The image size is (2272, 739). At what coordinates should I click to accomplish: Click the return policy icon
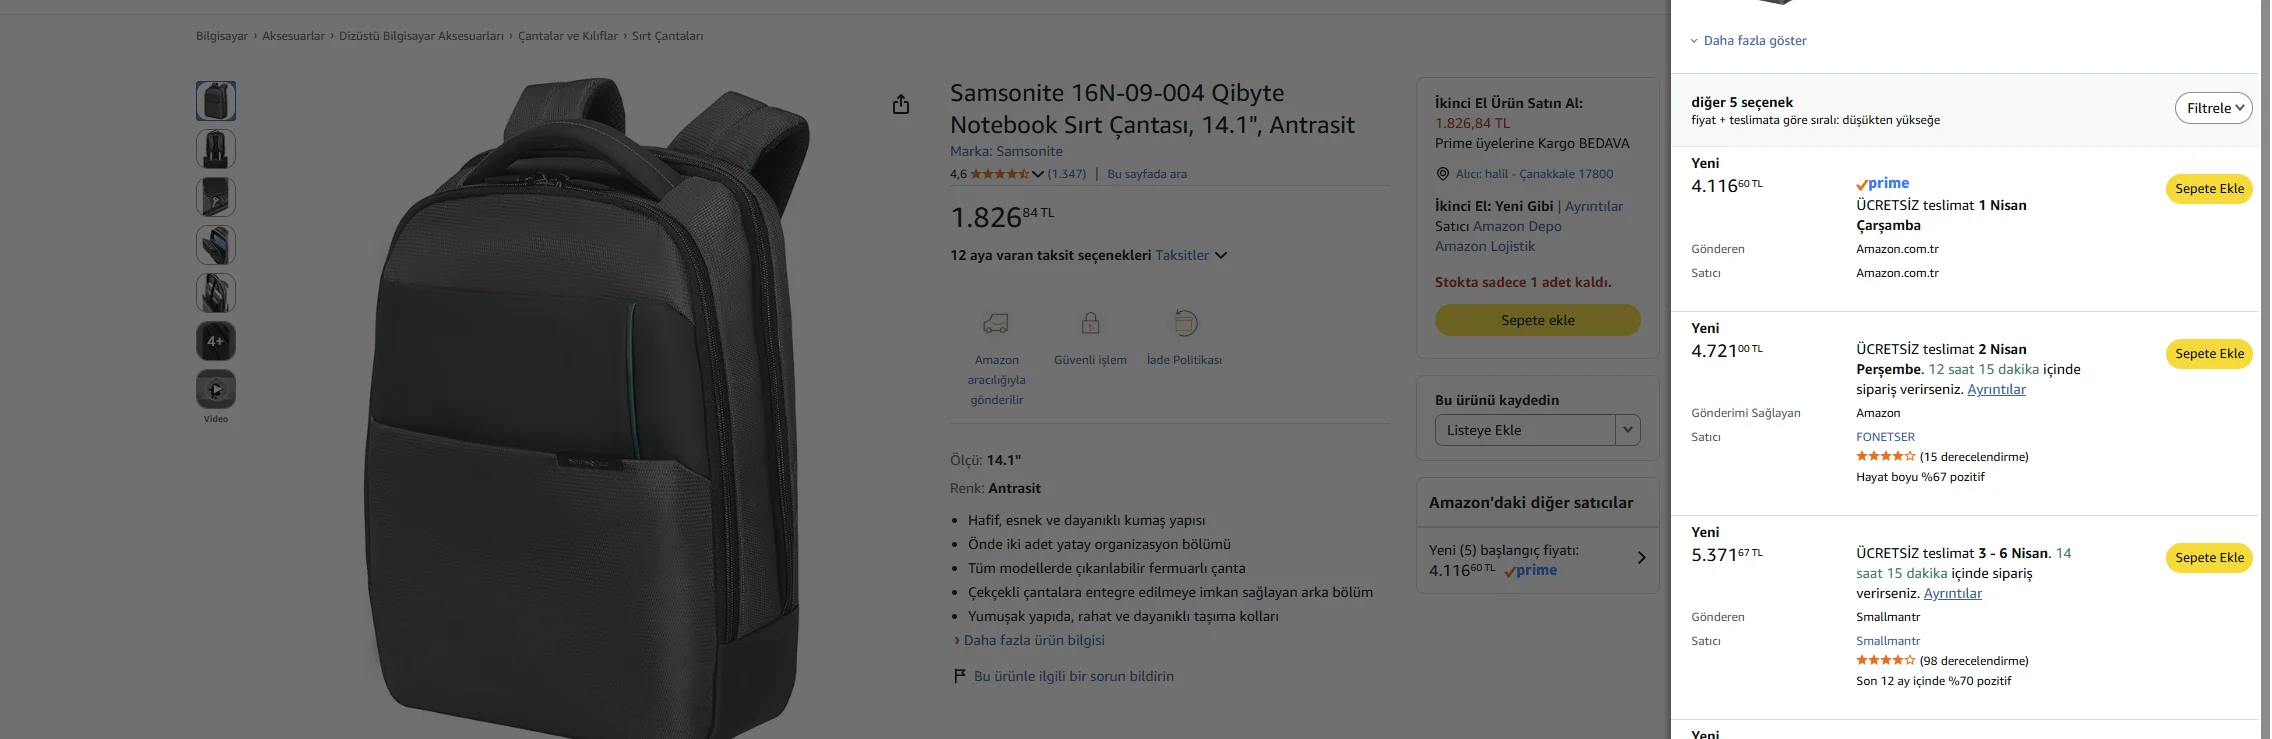pyautogui.click(x=1184, y=323)
